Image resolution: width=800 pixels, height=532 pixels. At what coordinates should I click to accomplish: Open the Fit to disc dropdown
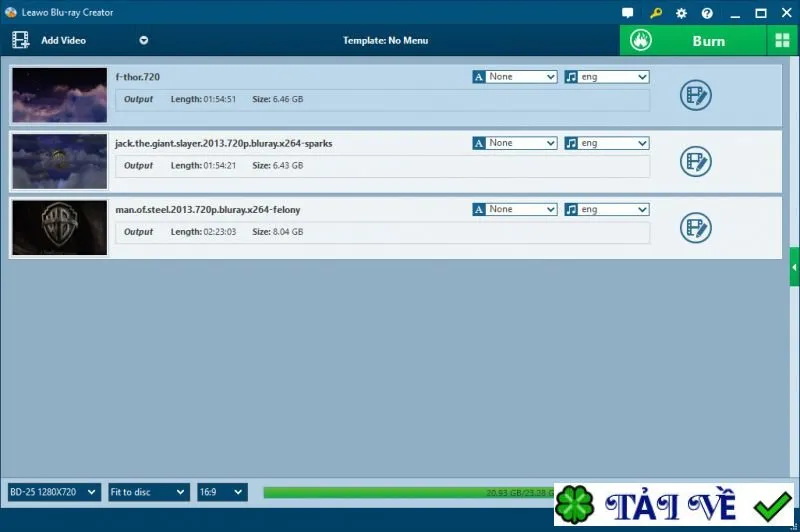[x=148, y=492]
